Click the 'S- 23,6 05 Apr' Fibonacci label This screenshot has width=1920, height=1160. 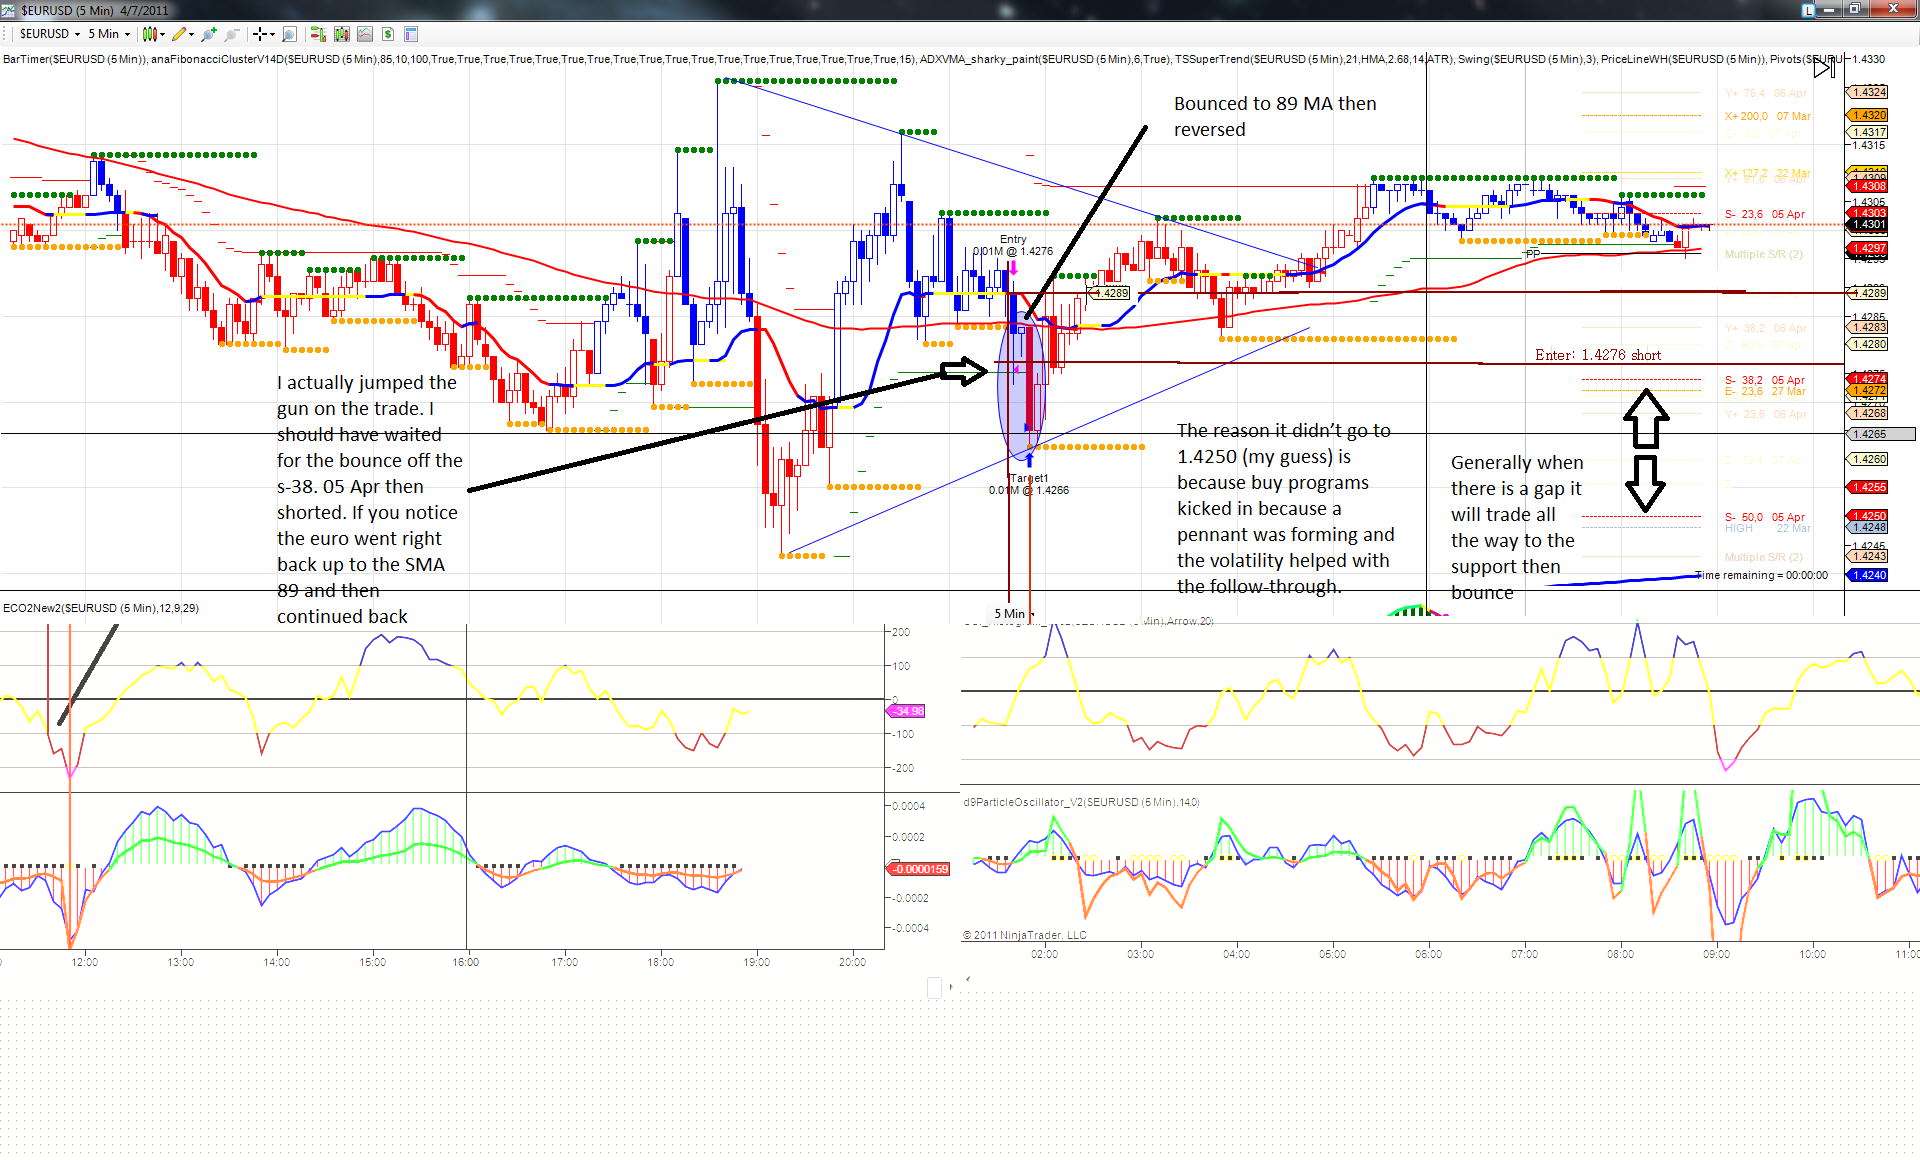tap(1765, 214)
